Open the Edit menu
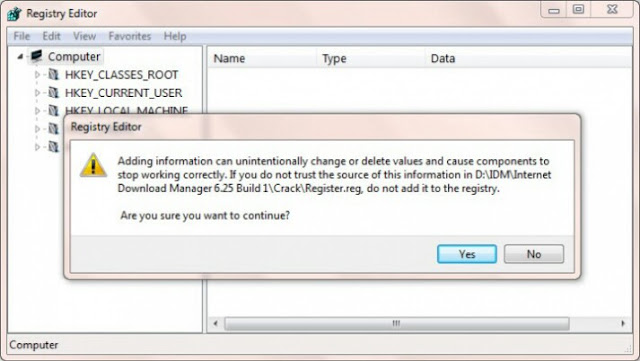640x361 pixels. [51, 36]
